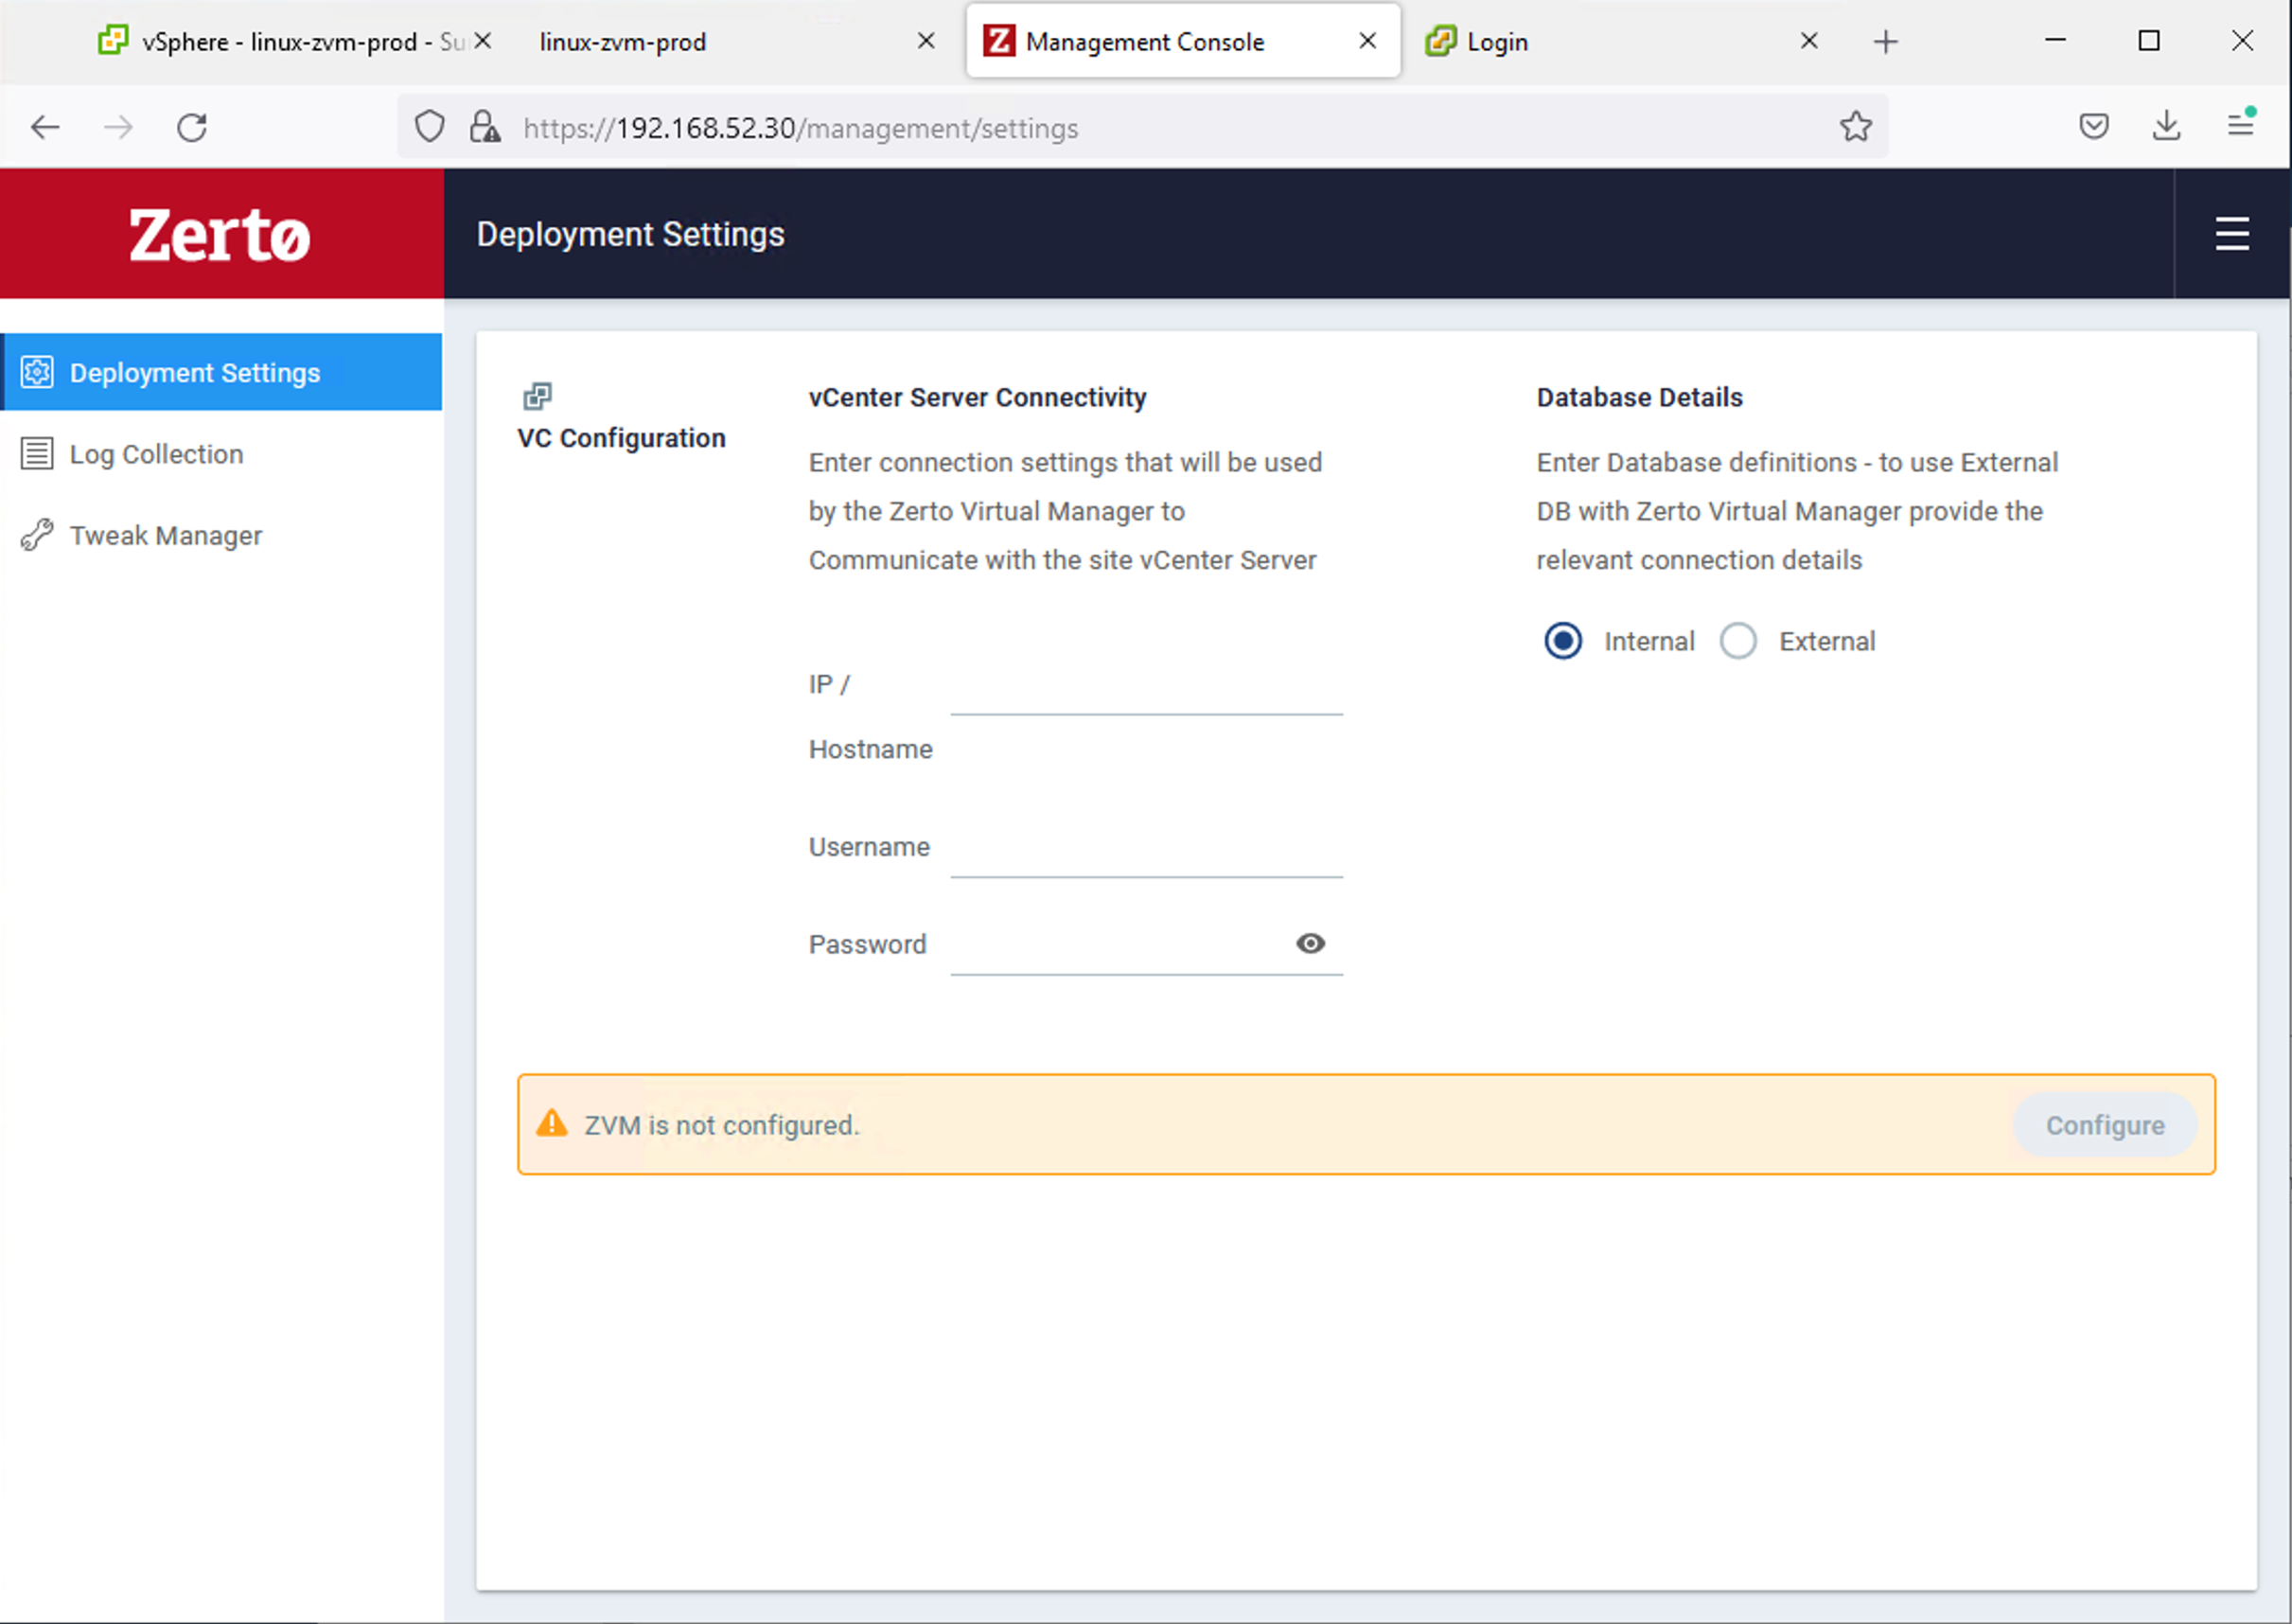Click the Deployment Settings gear icon
This screenshot has height=1624, width=2292.
point(37,372)
